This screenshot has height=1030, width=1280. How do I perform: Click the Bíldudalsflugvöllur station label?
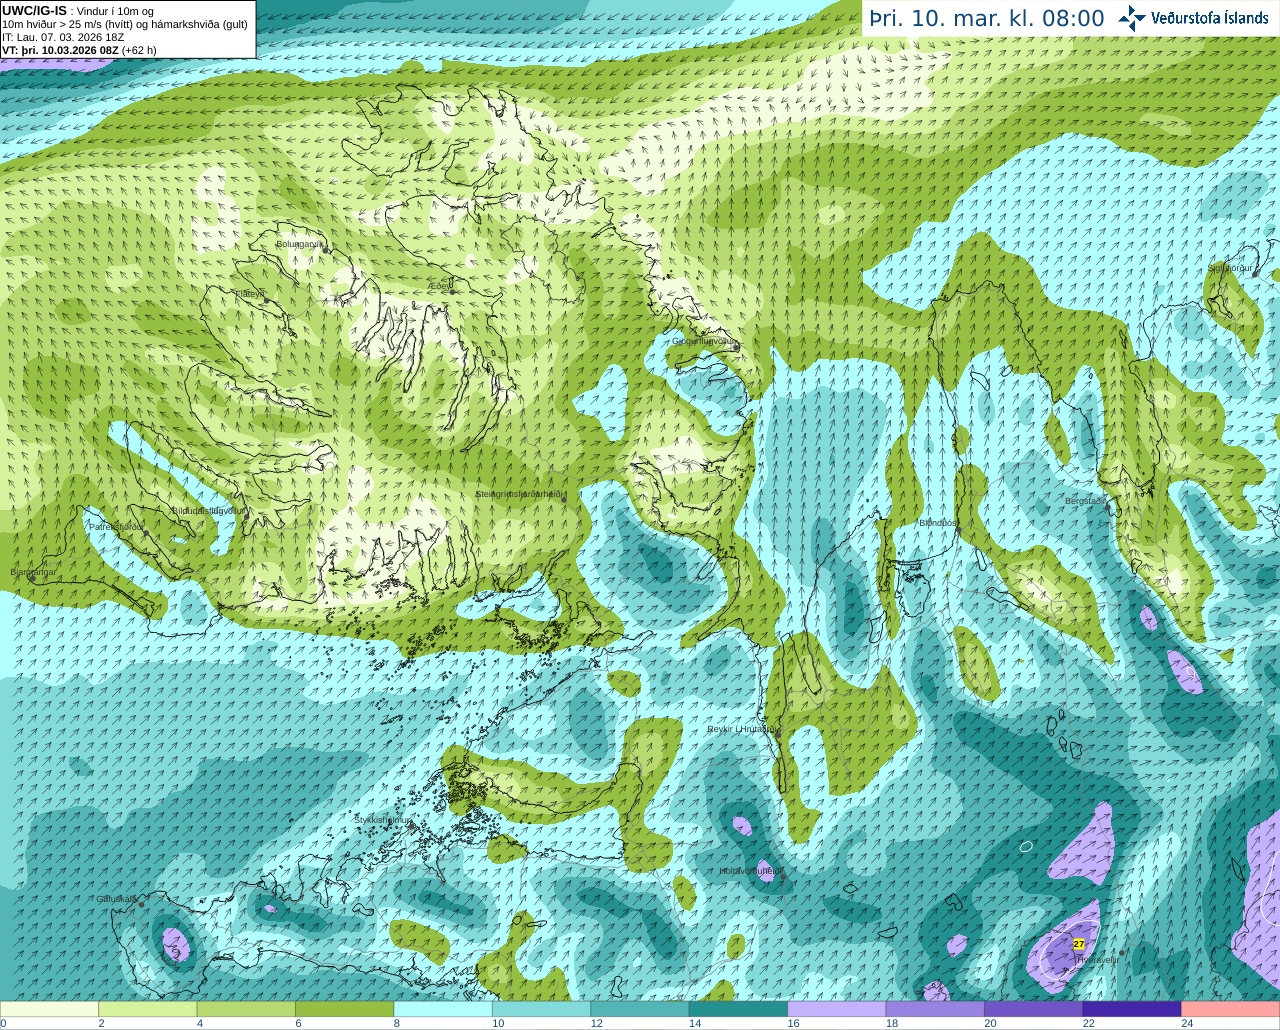tap(209, 510)
